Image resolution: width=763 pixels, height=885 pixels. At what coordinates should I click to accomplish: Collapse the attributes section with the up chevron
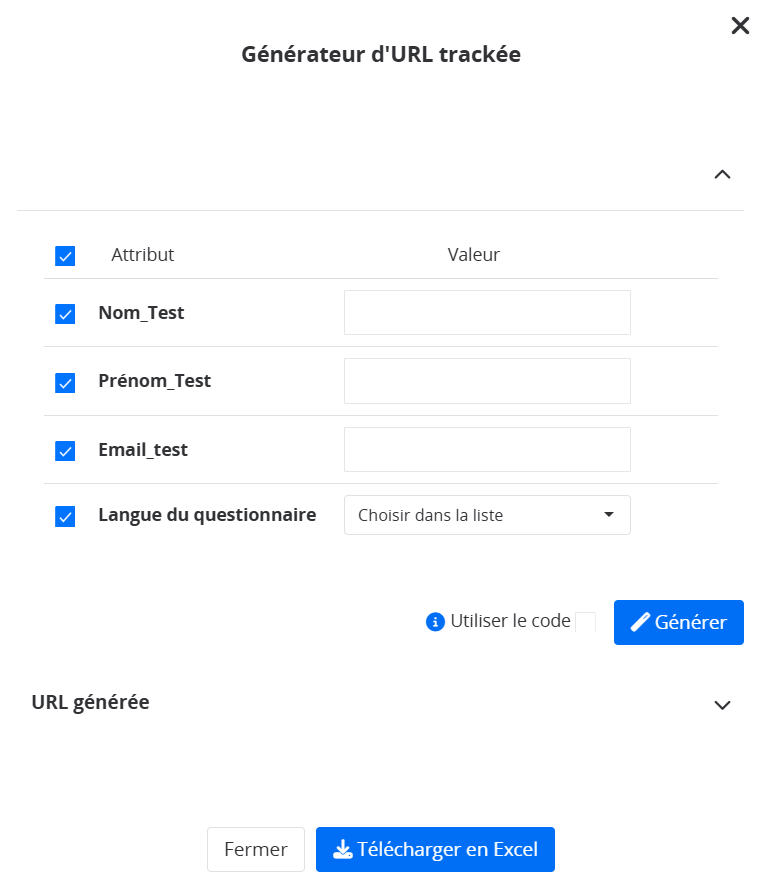click(x=722, y=174)
